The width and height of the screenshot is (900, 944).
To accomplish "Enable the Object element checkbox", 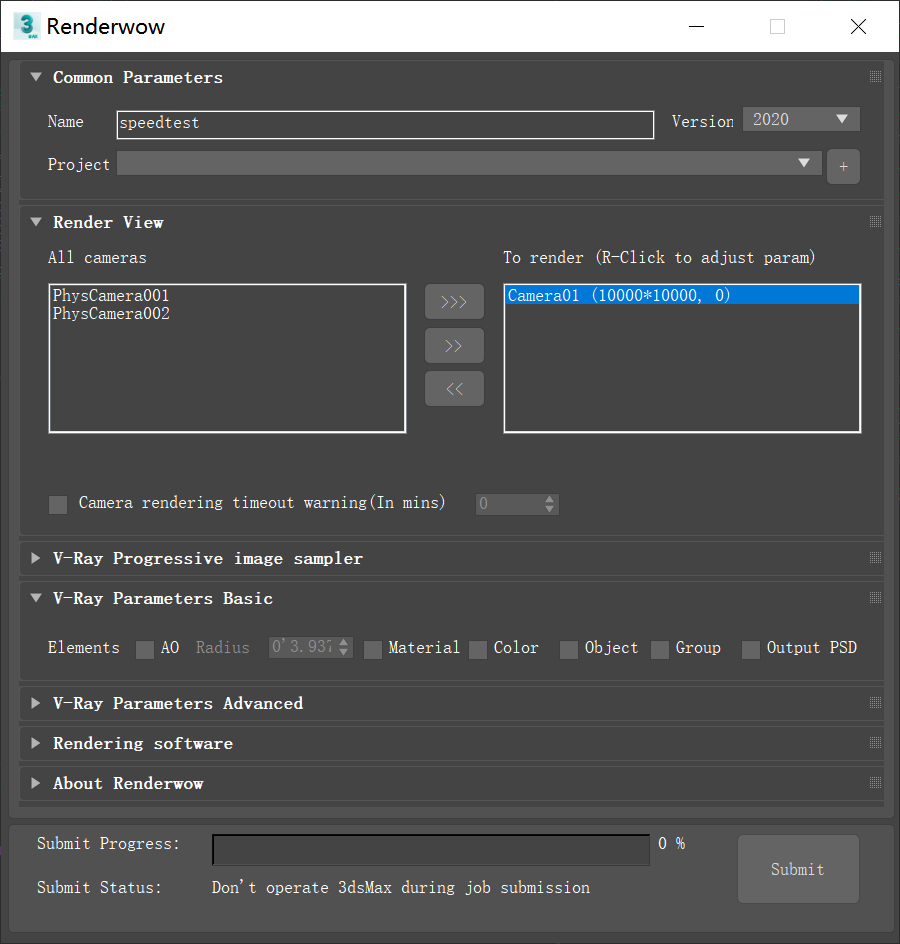I will tap(569, 650).
